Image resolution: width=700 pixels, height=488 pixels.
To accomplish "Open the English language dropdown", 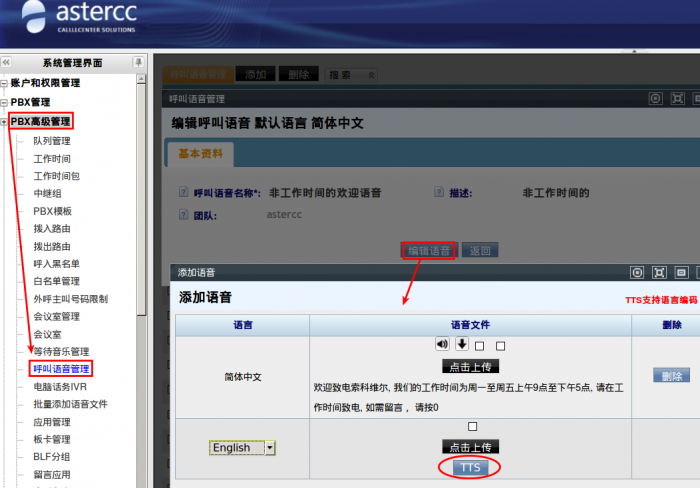I will [x=269, y=448].
